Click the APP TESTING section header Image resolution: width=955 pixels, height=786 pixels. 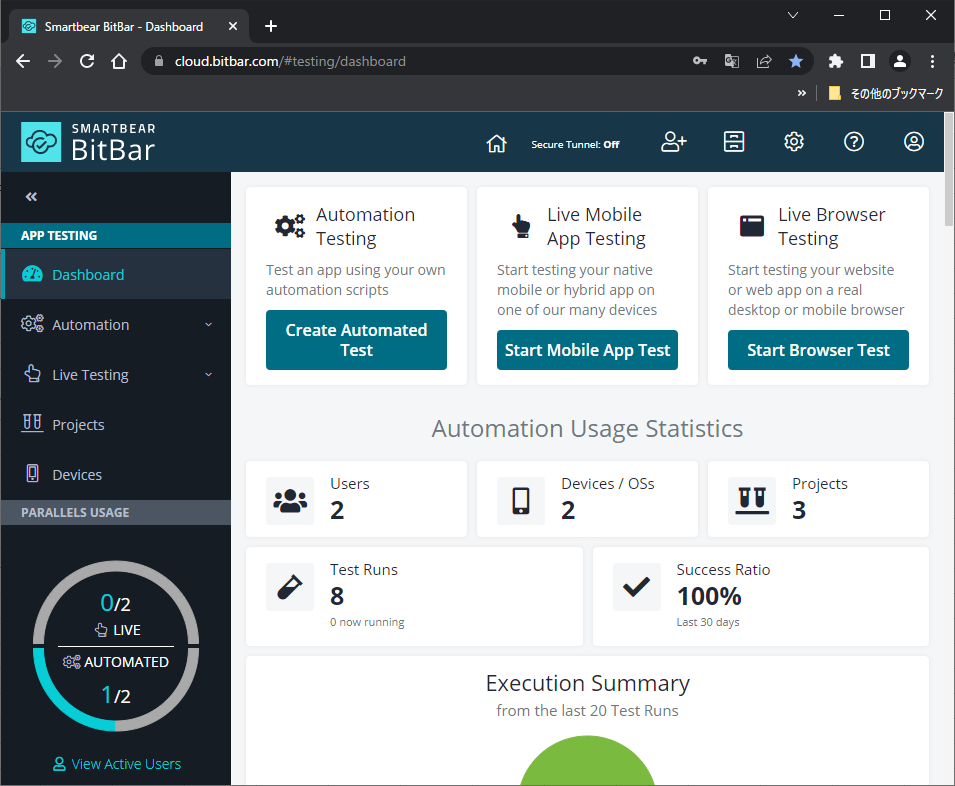[116, 236]
